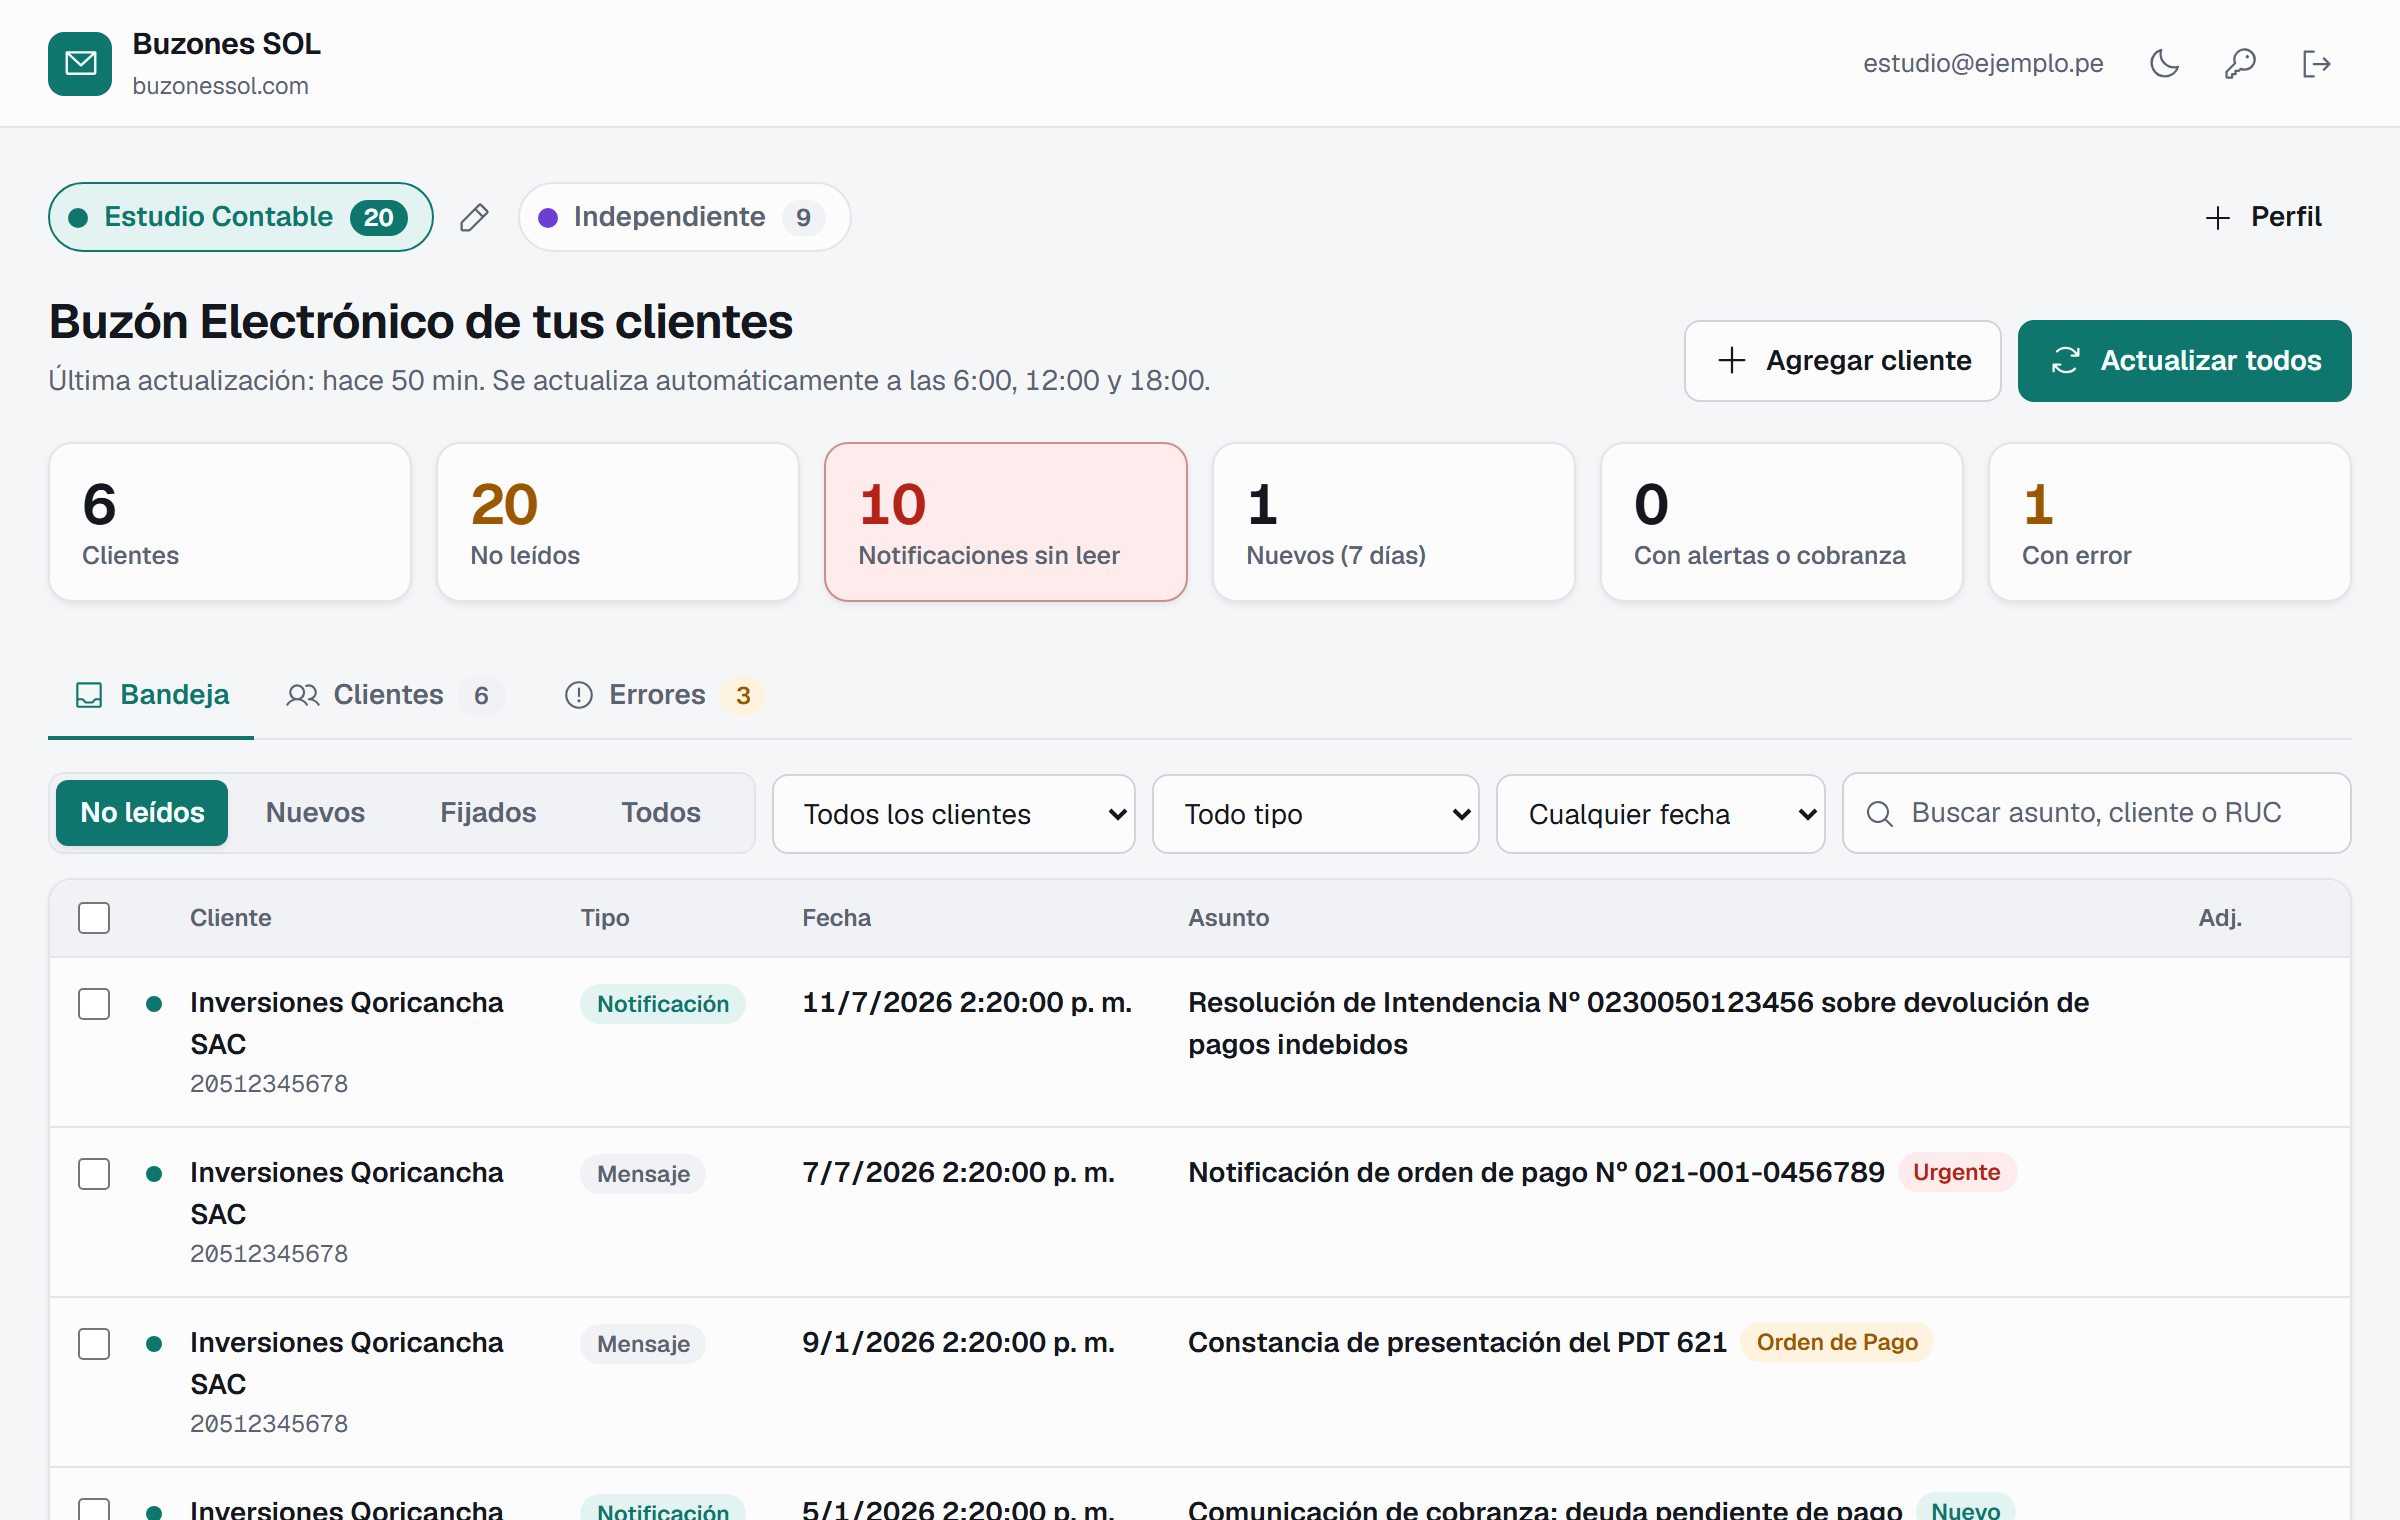The image size is (2400, 1520).
Task: Click the Notificación badge dated 11/7/2026
Action: 663,1004
